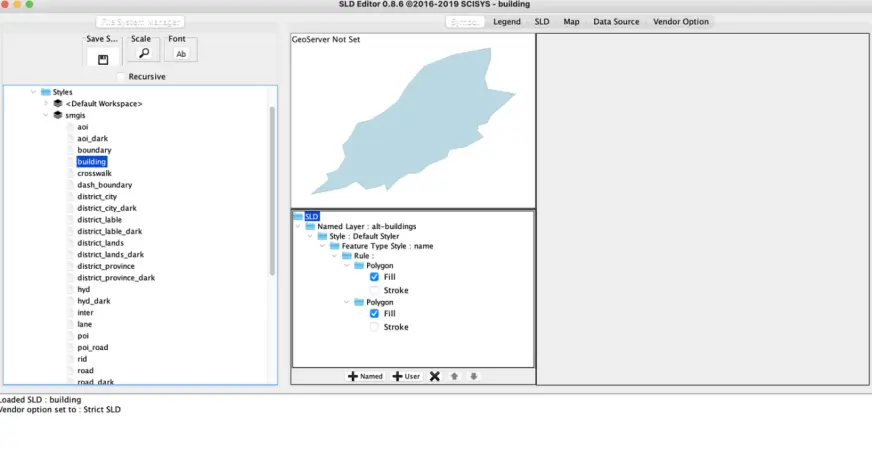Click the Default Workspace layers icon

[58, 104]
